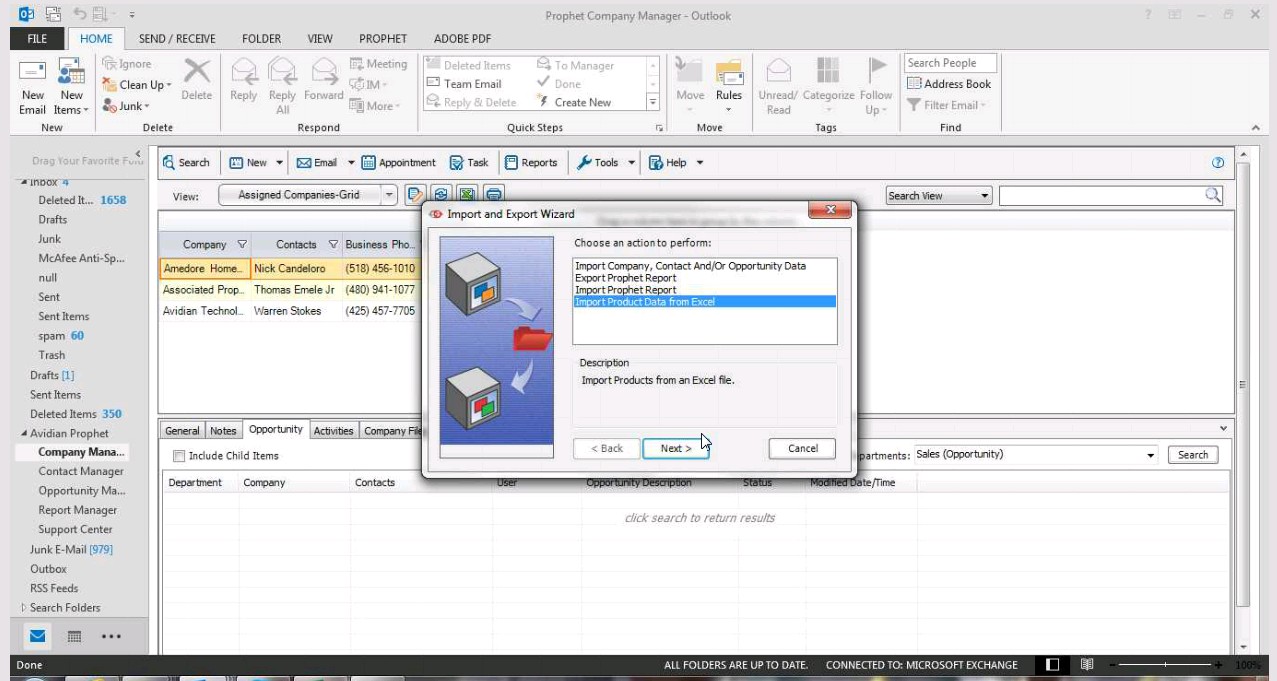Open more navigation options ellipsis

tap(111, 636)
